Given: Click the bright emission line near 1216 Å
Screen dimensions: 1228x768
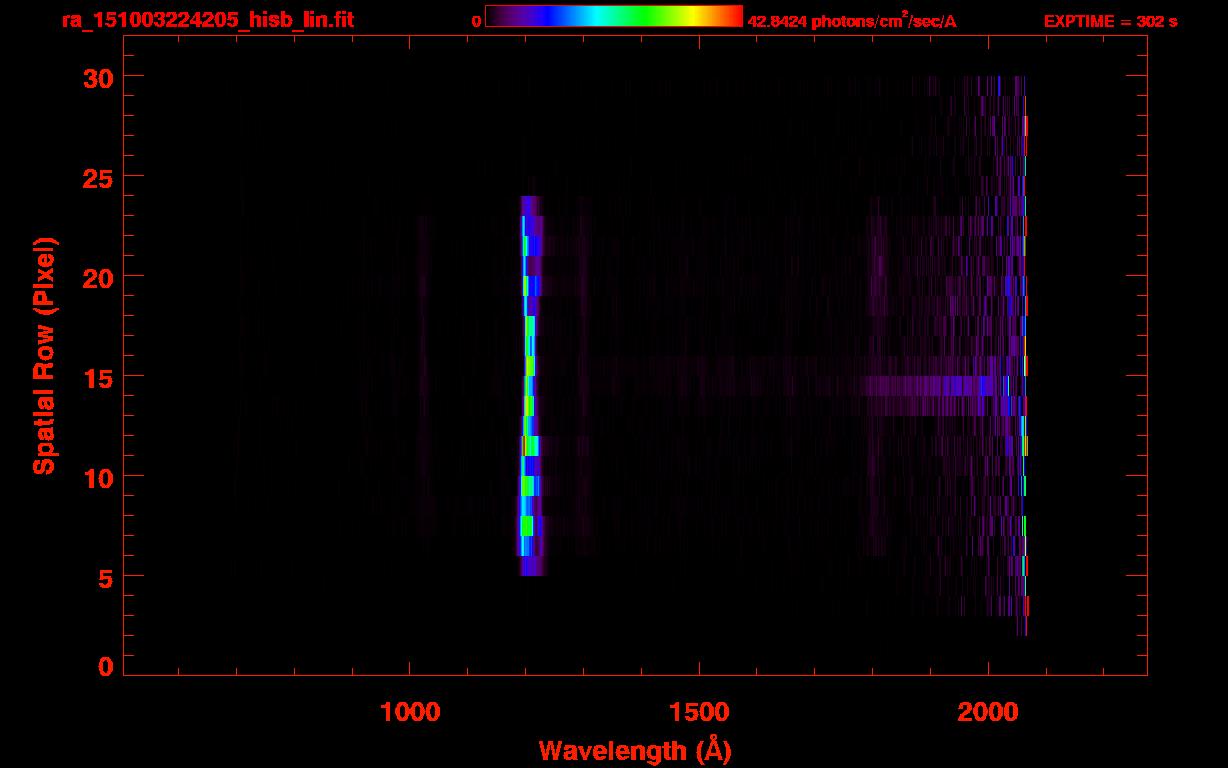Looking at the screenshot, I should pyautogui.click(x=530, y=386).
